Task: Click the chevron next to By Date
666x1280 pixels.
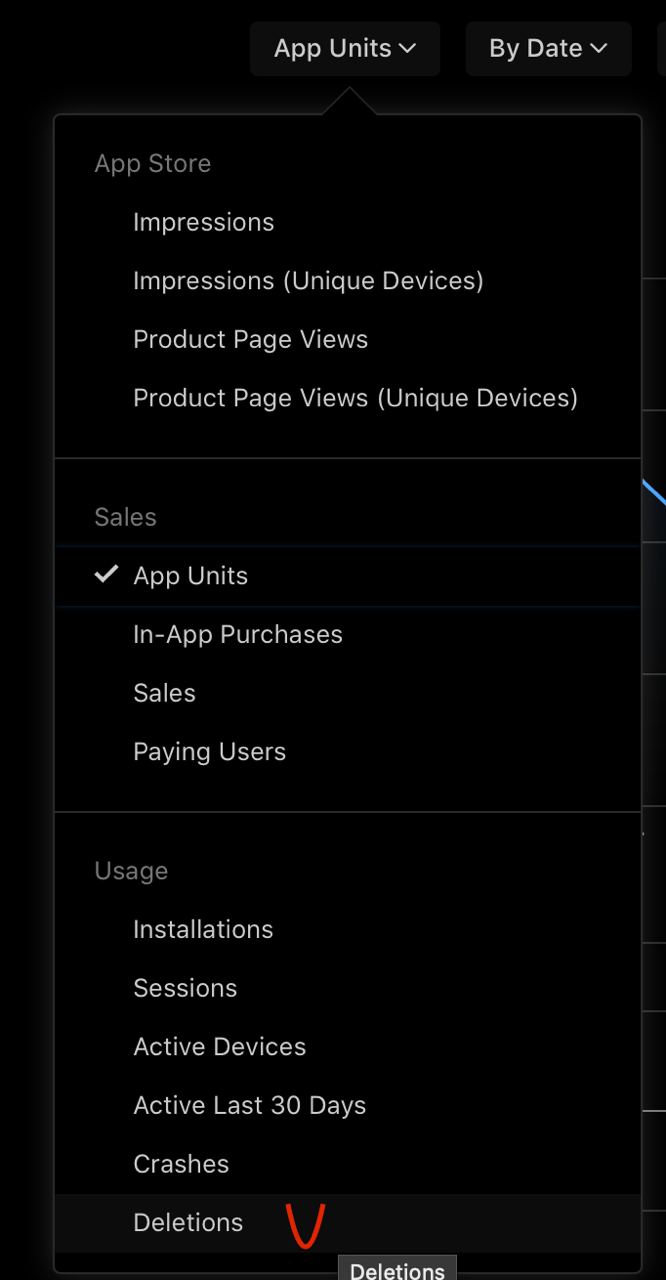Action: (x=599, y=48)
